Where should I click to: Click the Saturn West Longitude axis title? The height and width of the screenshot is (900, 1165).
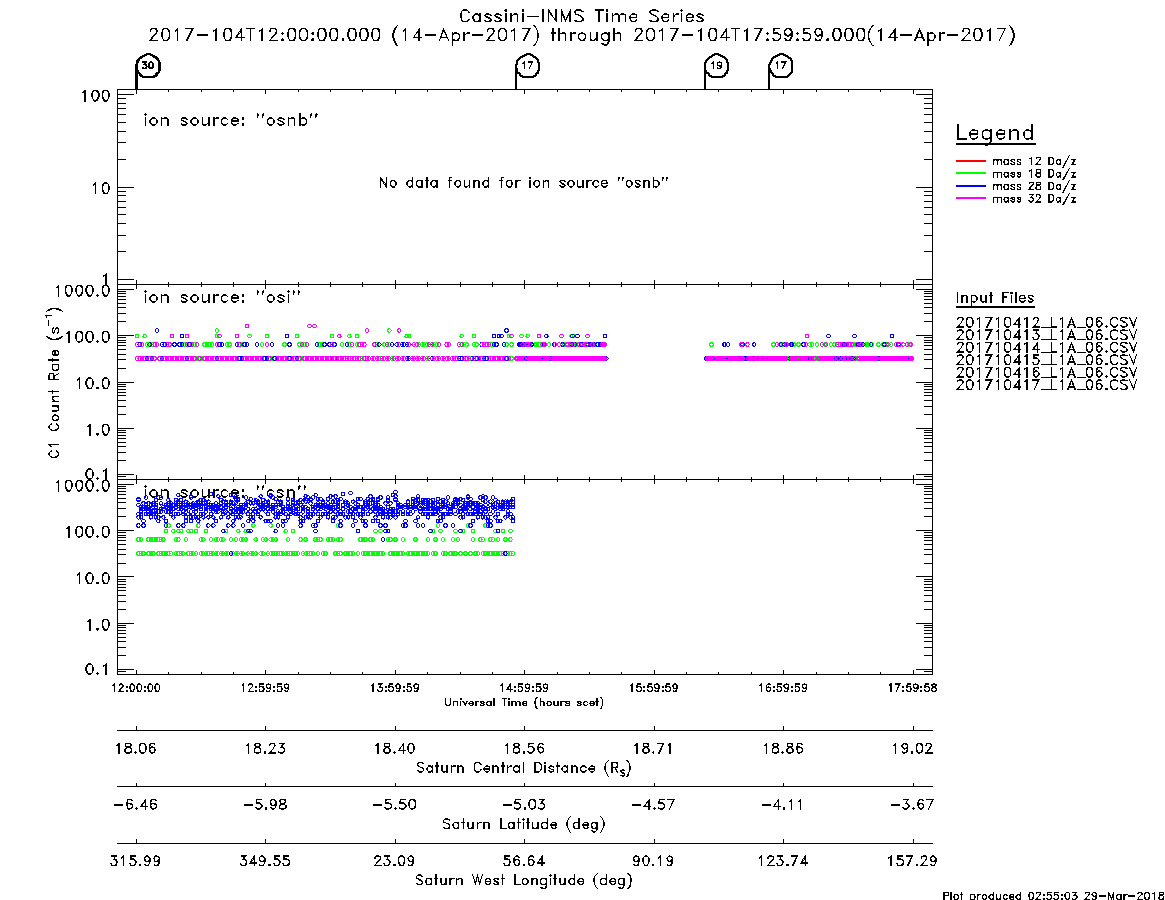click(524, 881)
